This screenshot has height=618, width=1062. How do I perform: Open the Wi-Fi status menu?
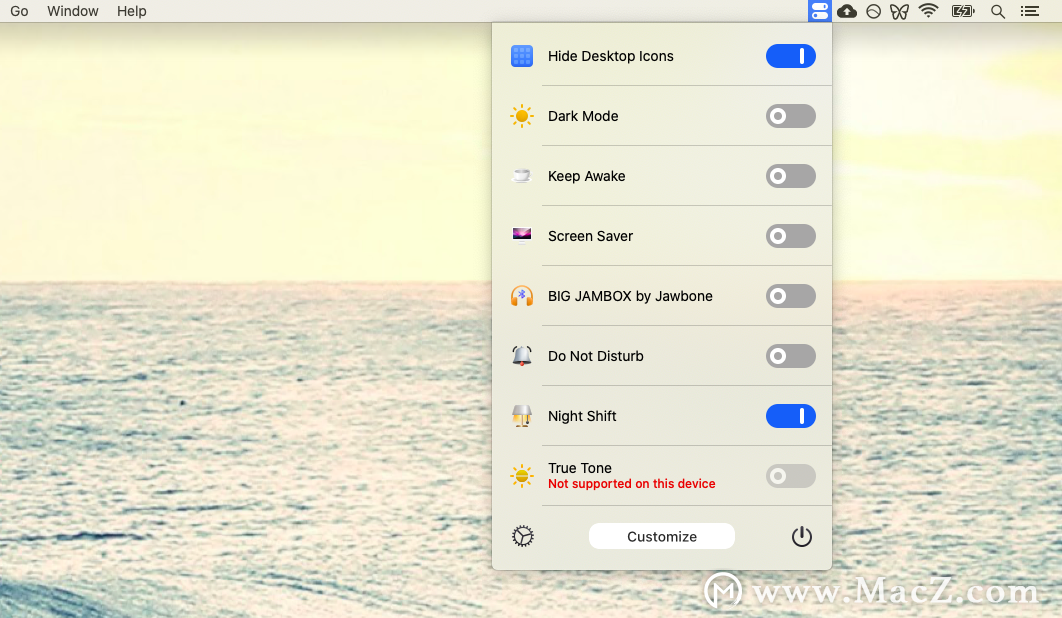tap(929, 11)
